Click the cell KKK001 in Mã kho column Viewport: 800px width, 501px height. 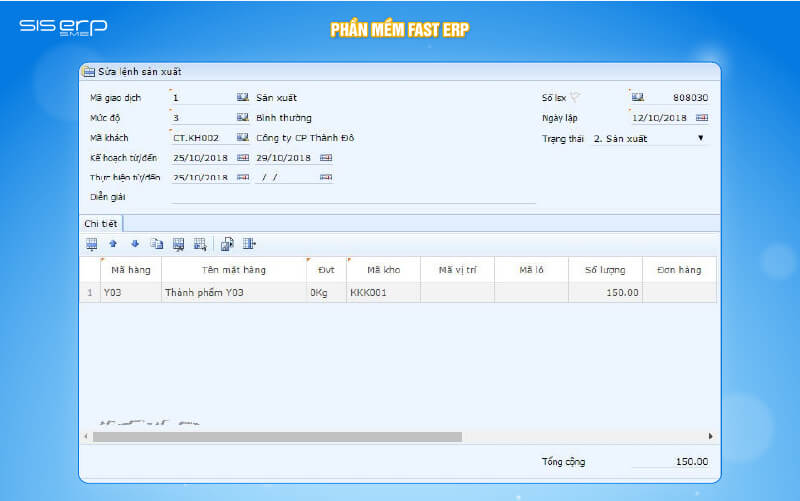(x=384, y=292)
